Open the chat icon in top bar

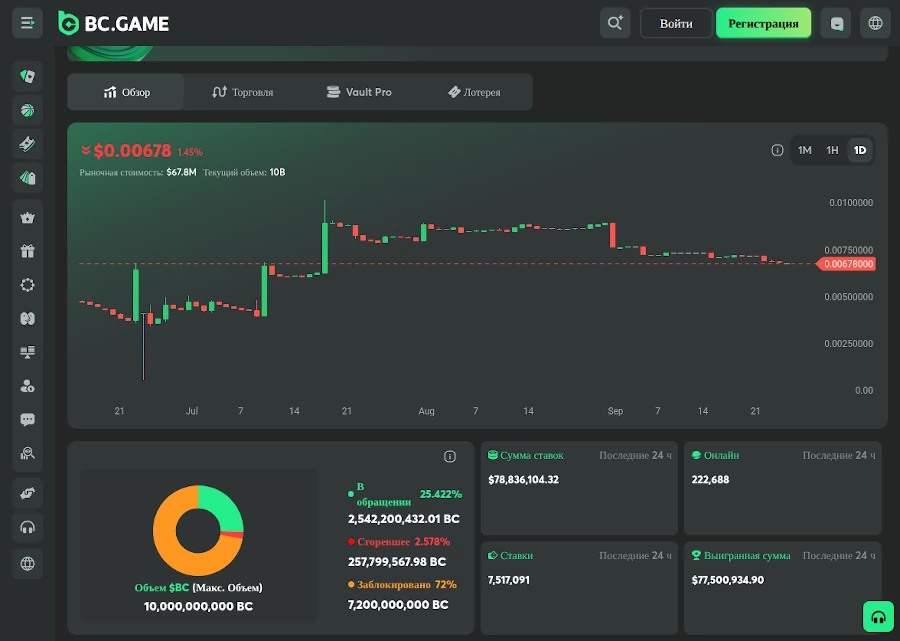(x=836, y=23)
